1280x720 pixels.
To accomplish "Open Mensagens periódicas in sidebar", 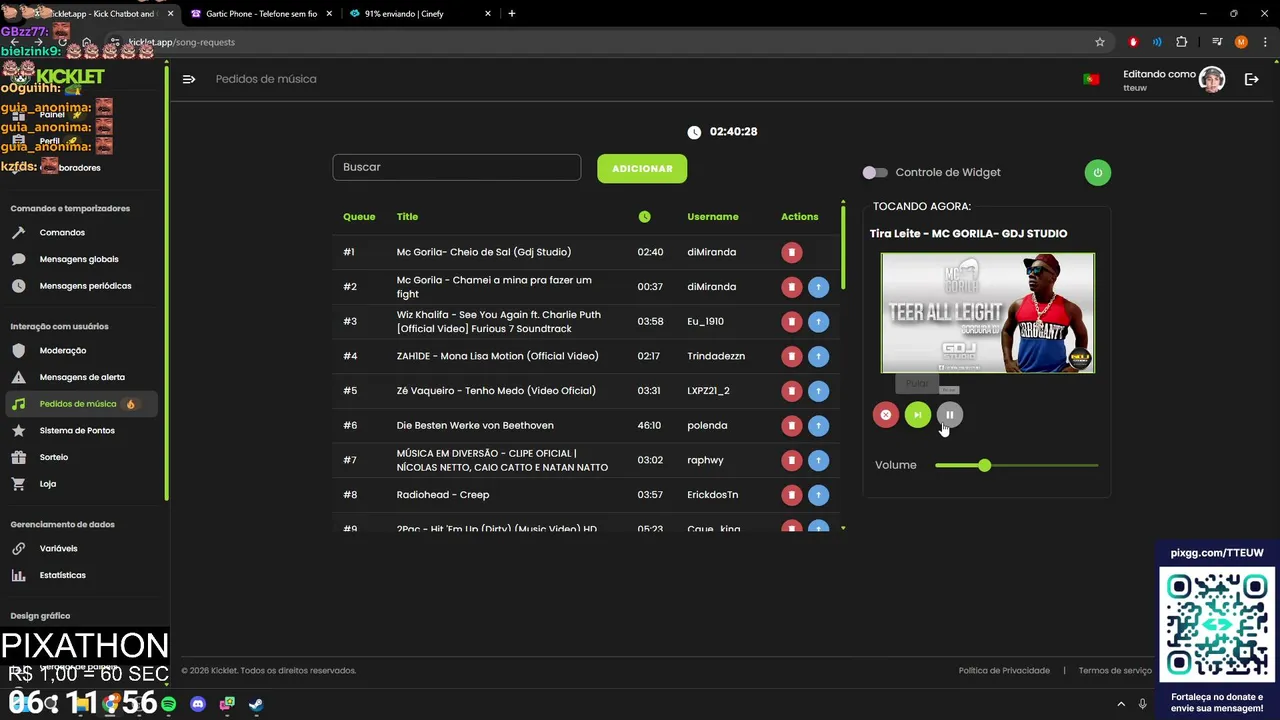I will pyautogui.click(x=85, y=286).
